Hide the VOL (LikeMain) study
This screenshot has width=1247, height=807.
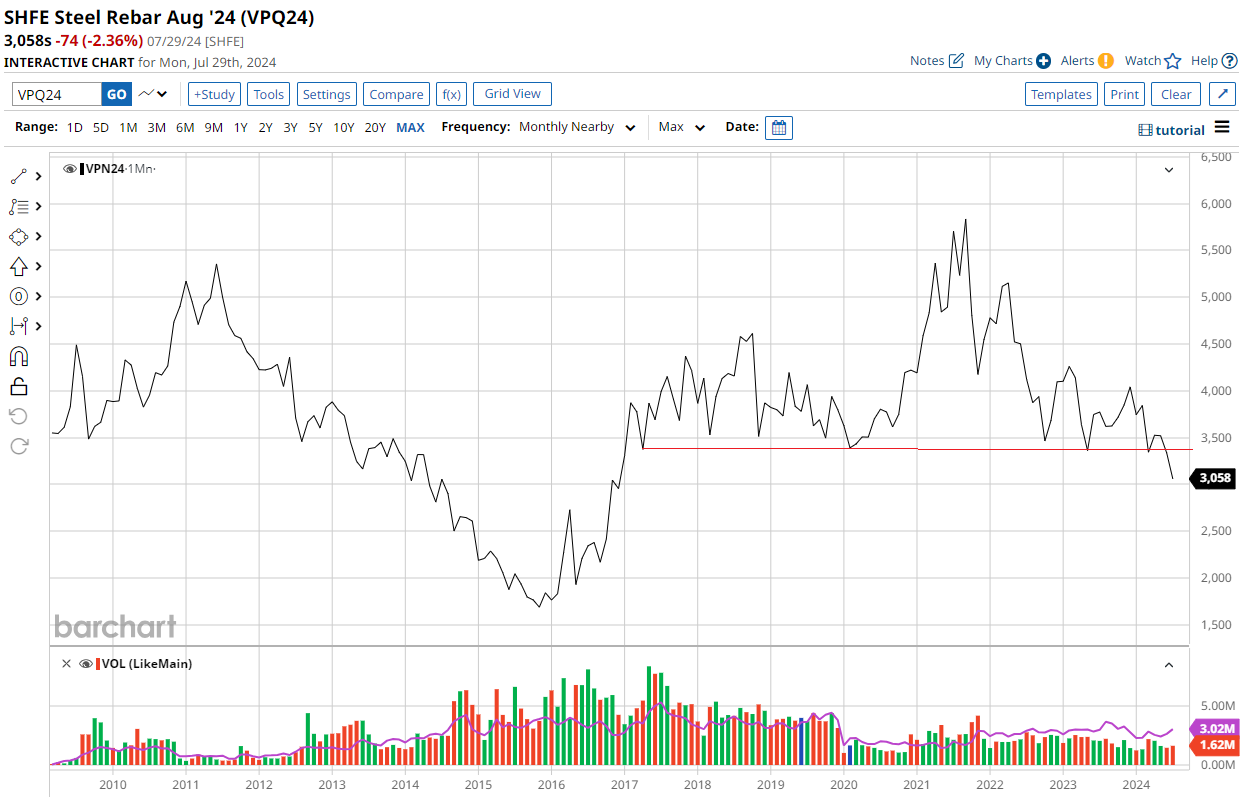click(x=86, y=664)
